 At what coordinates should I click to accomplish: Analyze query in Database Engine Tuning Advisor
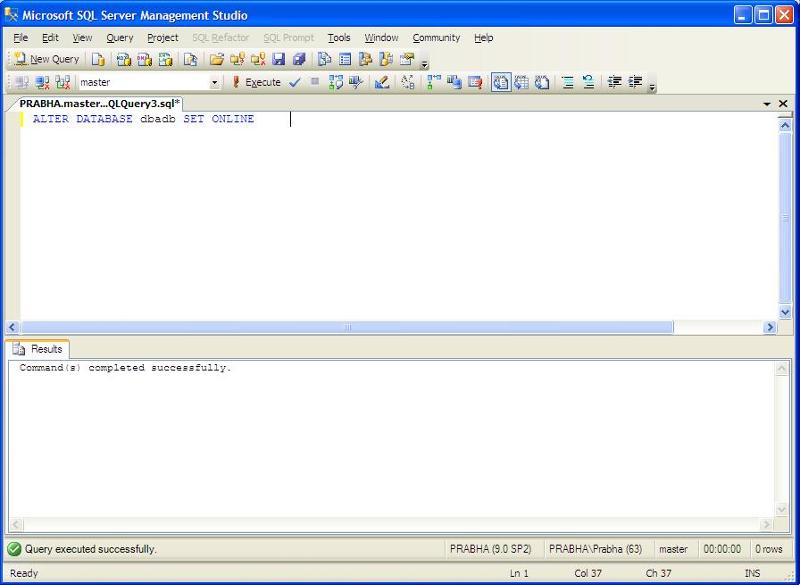[x=356, y=83]
